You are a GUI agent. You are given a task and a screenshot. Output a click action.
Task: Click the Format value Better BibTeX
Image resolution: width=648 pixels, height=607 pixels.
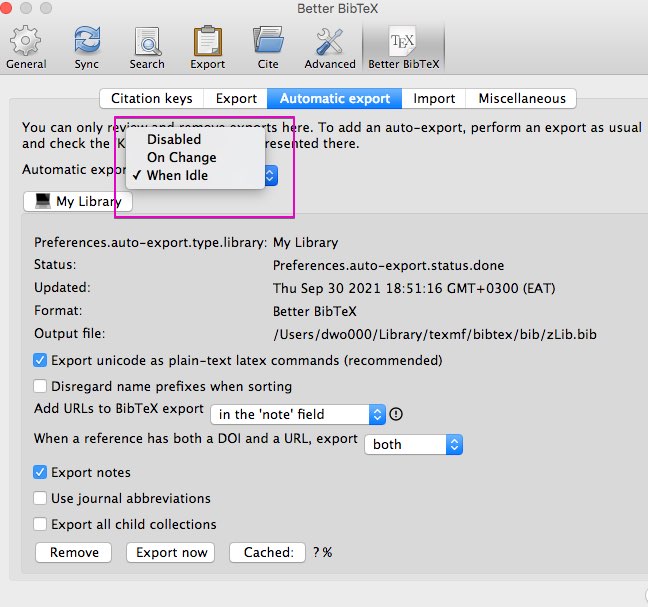(315, 311)
